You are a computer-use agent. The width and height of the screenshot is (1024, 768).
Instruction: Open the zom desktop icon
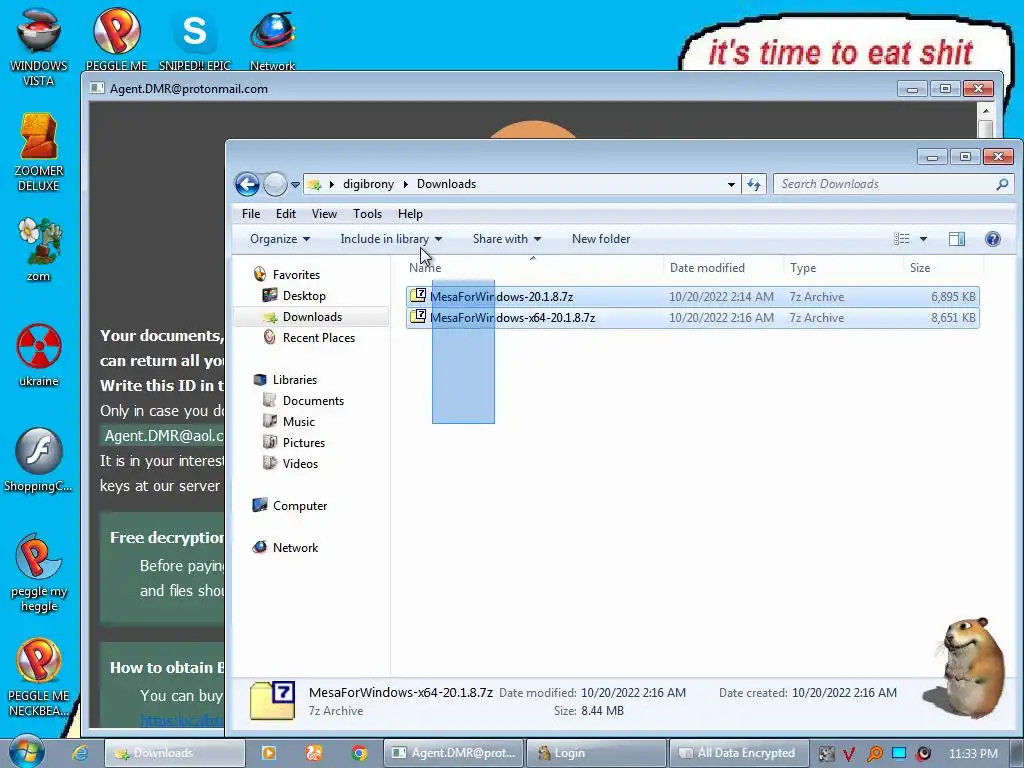(x=39, y=249)
